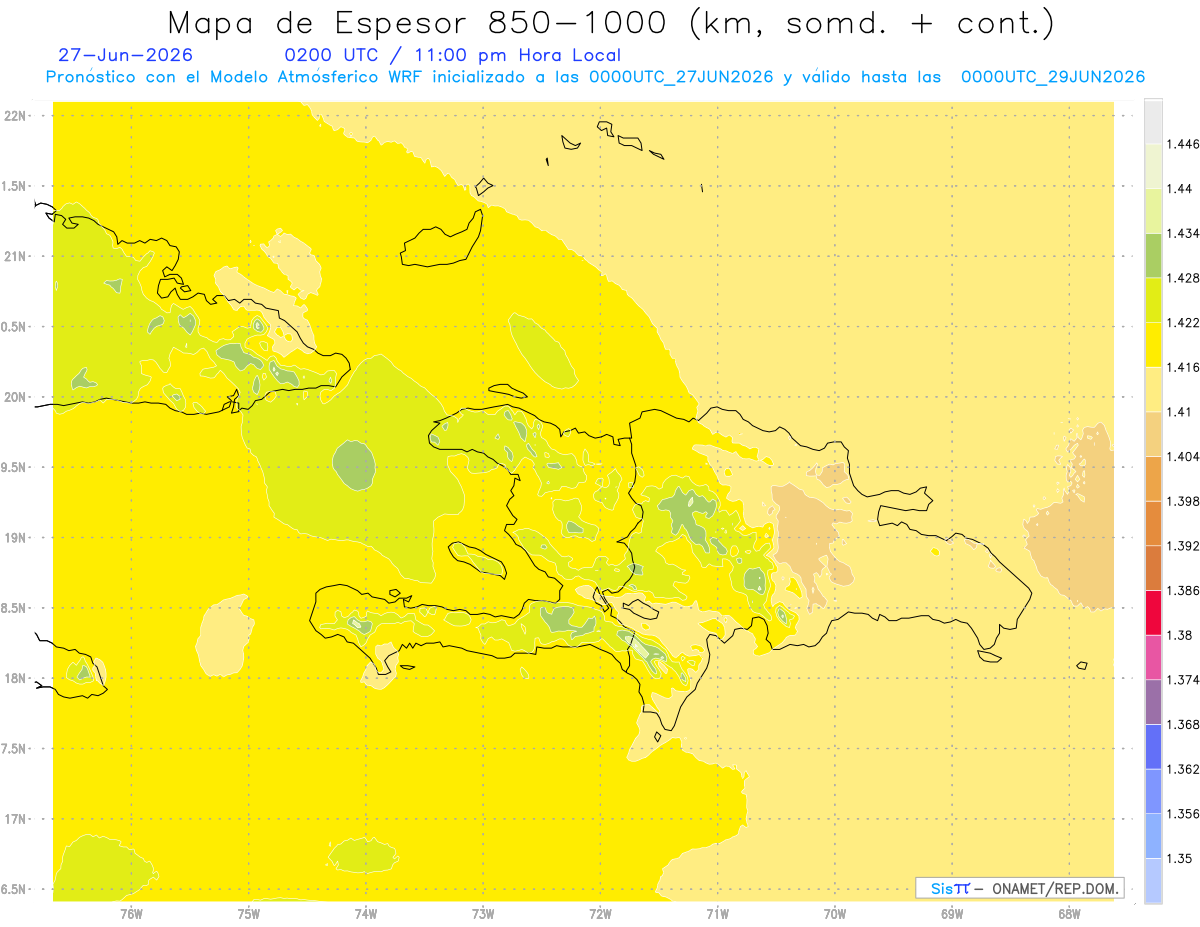Select the legend value 1.392
The image size is (1200, 927).
(1183, 546)
